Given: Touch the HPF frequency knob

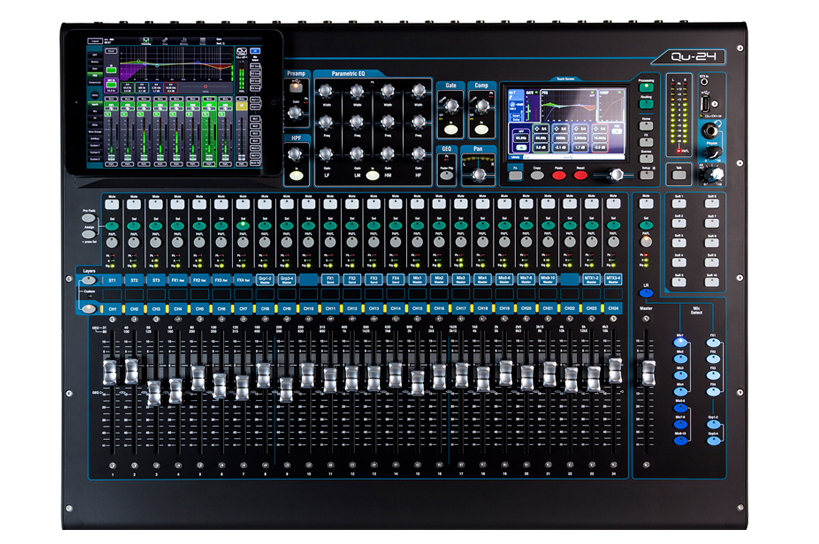Looking at the screenshot, I should [x=295, y=153].
